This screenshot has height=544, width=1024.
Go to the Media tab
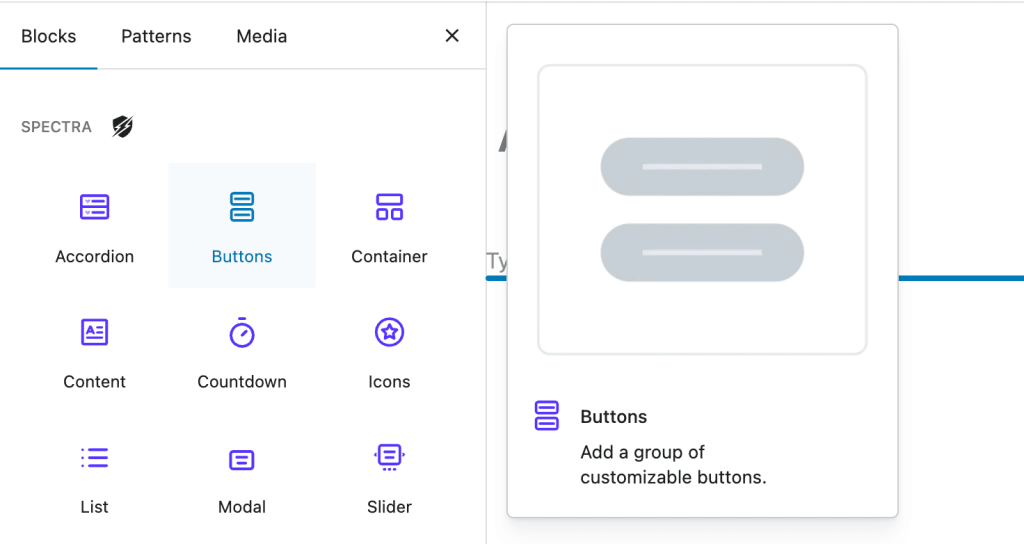[x=261, y=36]
